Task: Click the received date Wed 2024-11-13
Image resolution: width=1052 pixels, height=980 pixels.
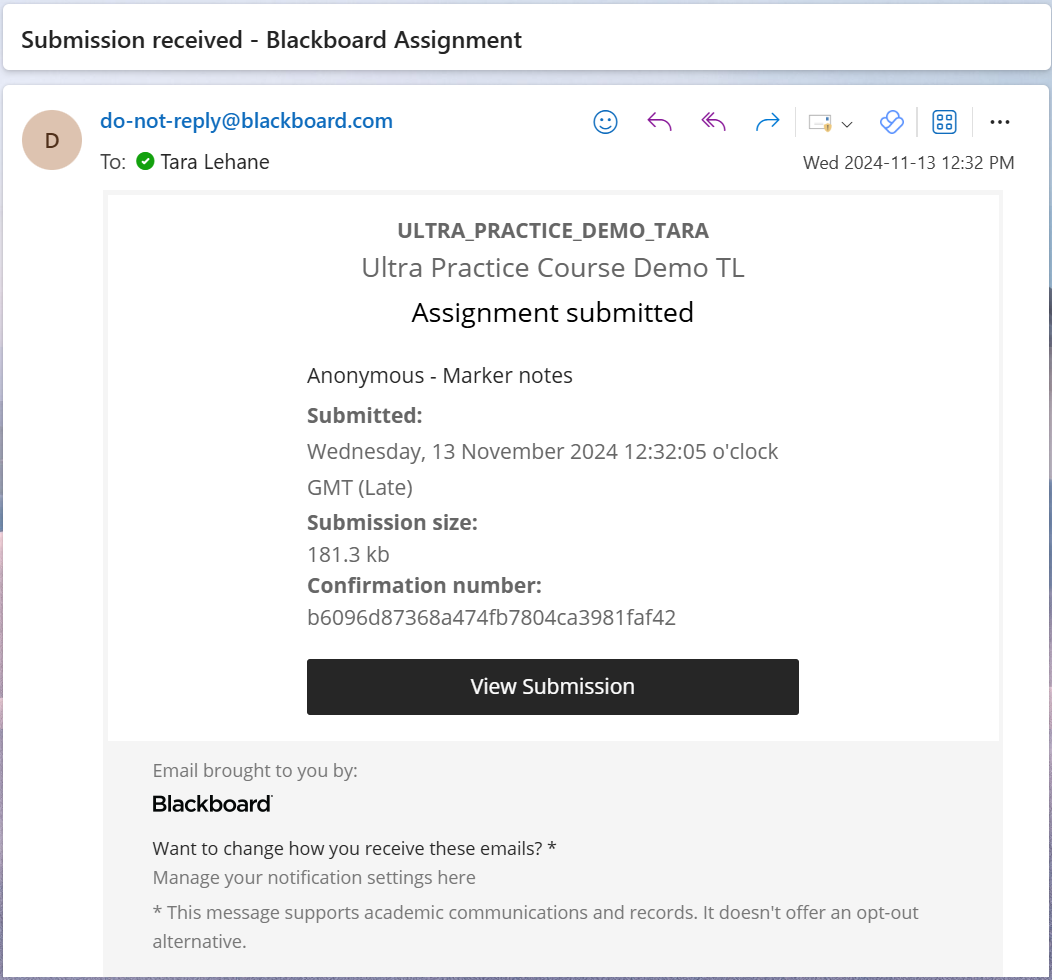Action: point(908,163)
